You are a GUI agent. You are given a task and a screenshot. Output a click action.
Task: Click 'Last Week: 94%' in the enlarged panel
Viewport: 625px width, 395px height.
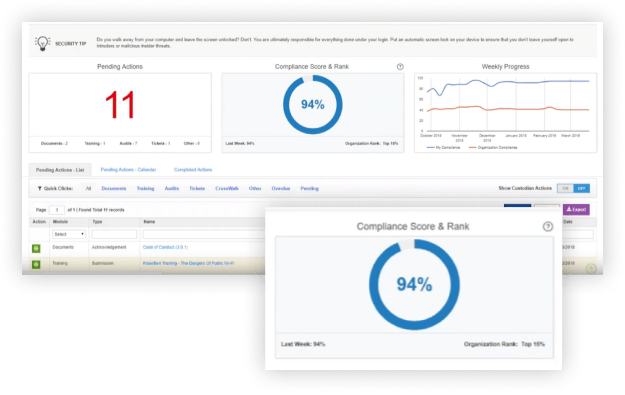[303, 344]
